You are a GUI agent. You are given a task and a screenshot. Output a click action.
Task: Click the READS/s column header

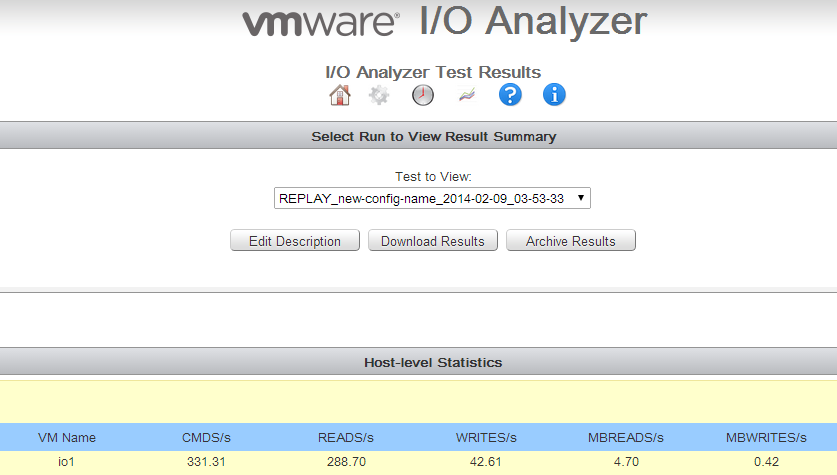tap(346, 438)
